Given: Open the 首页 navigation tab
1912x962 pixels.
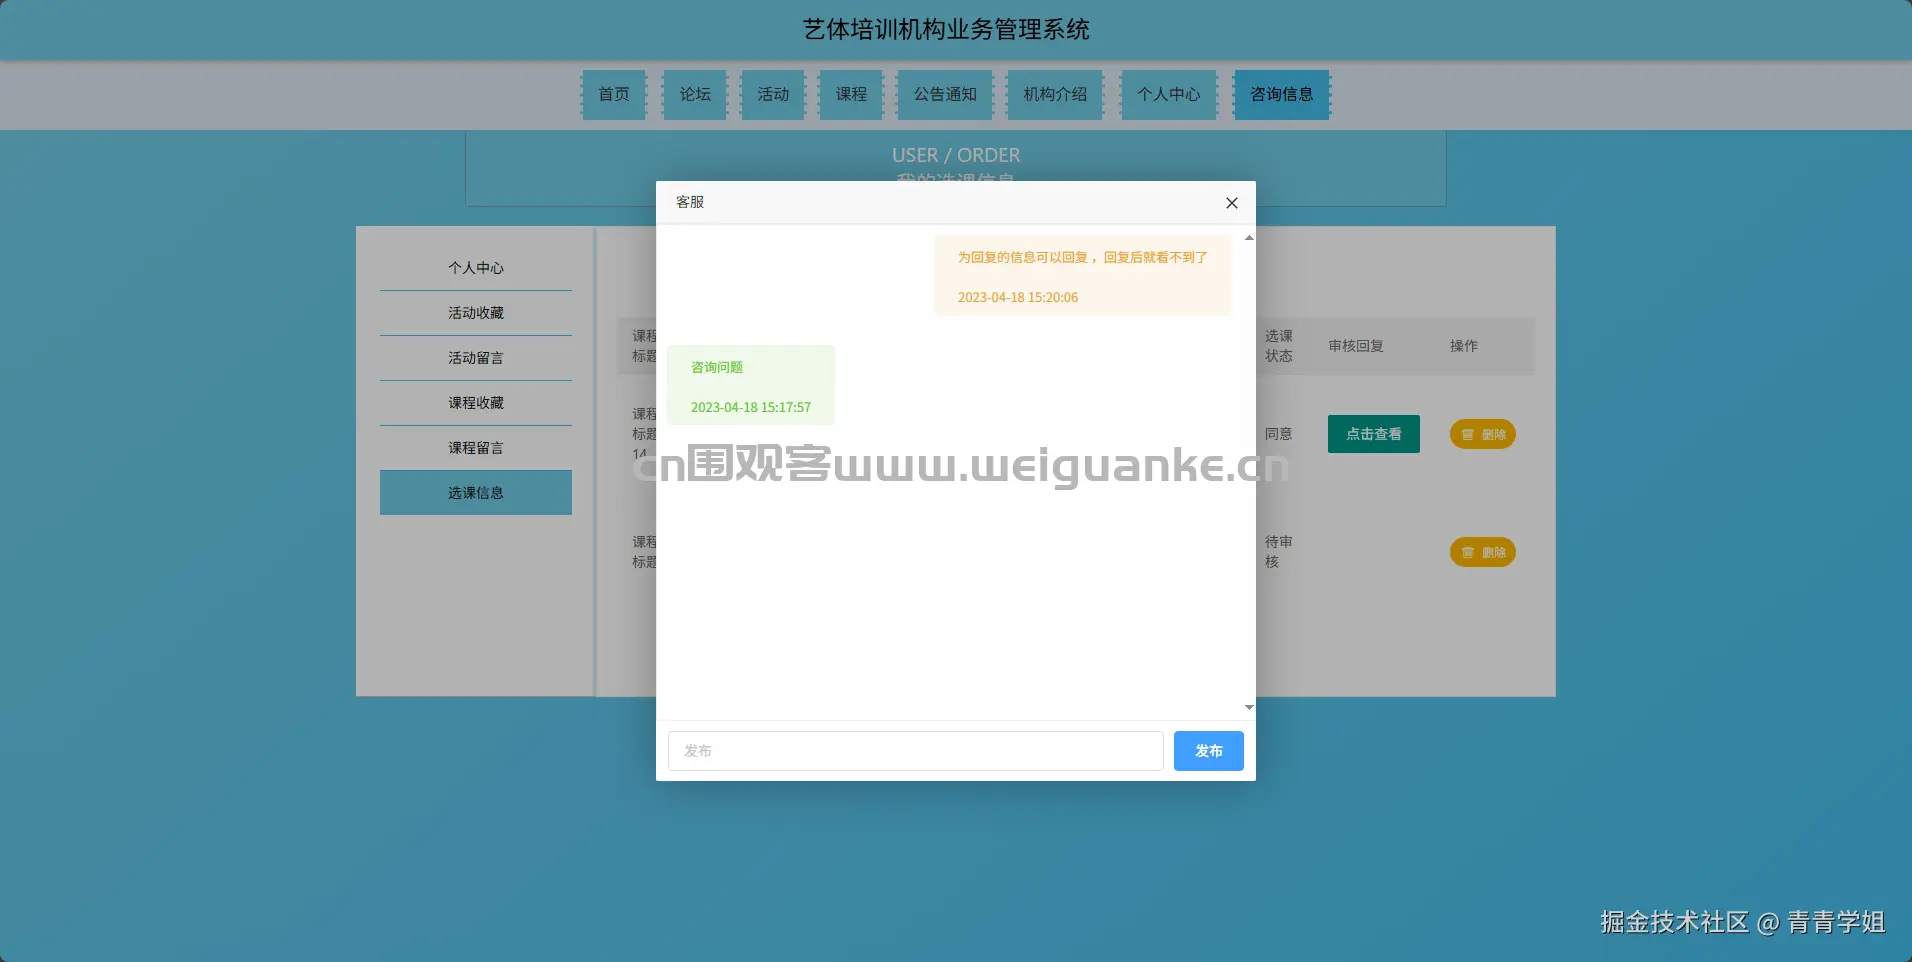Looking at the screenshot, I should 614,95.
